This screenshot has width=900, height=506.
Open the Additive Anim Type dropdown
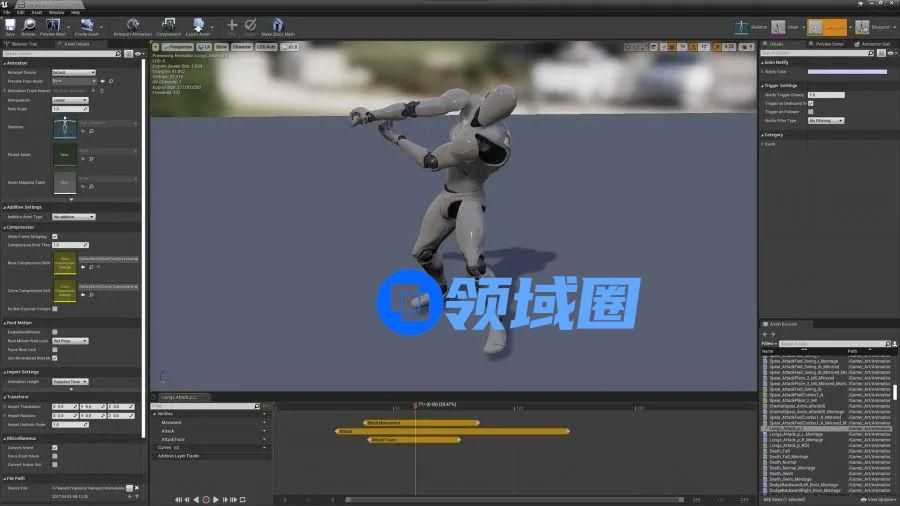[x=74, y=216]
